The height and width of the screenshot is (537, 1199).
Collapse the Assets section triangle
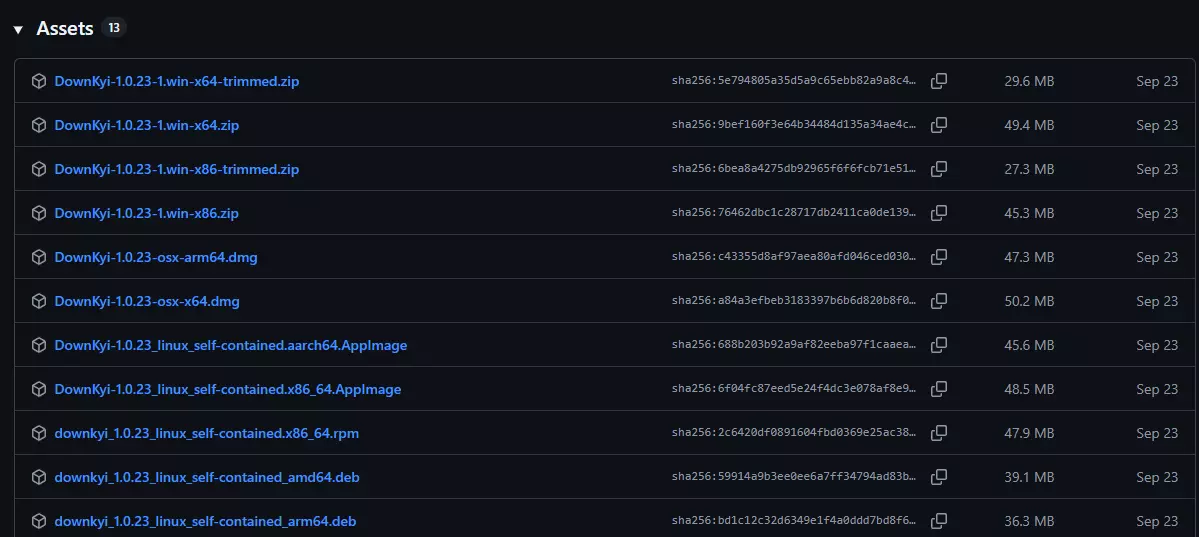18,29
